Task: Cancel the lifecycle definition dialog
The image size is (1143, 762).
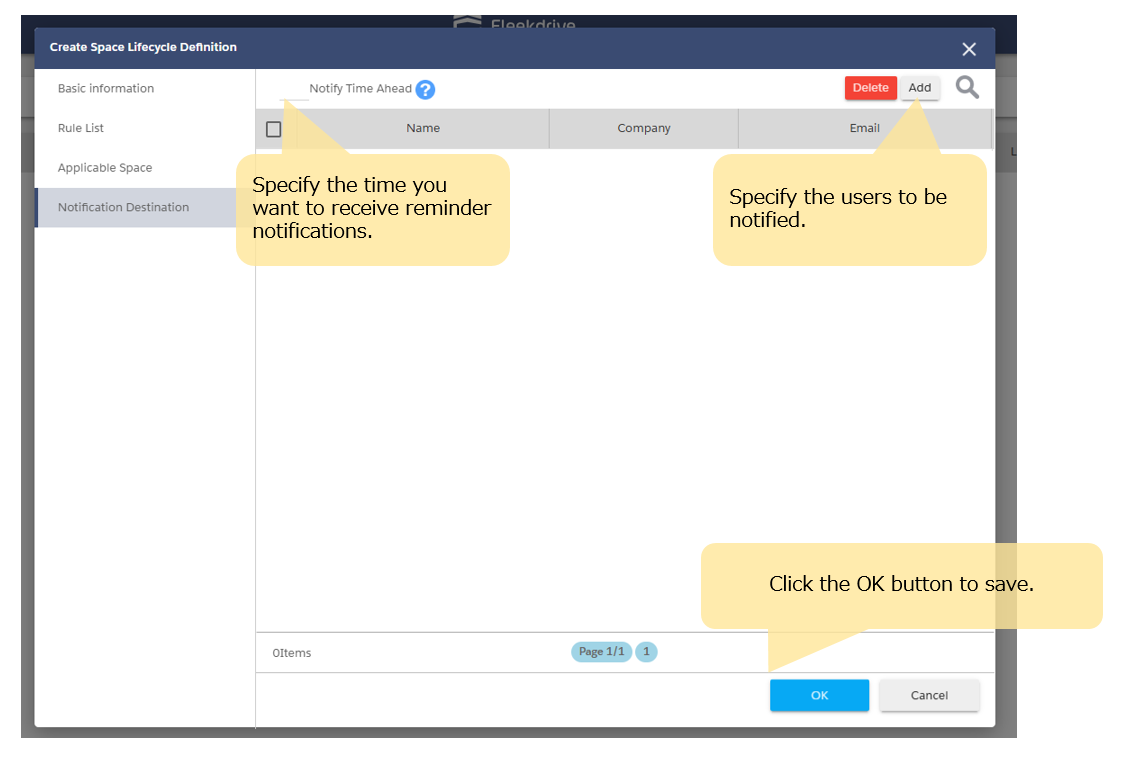Action: (x=929, y=696)
